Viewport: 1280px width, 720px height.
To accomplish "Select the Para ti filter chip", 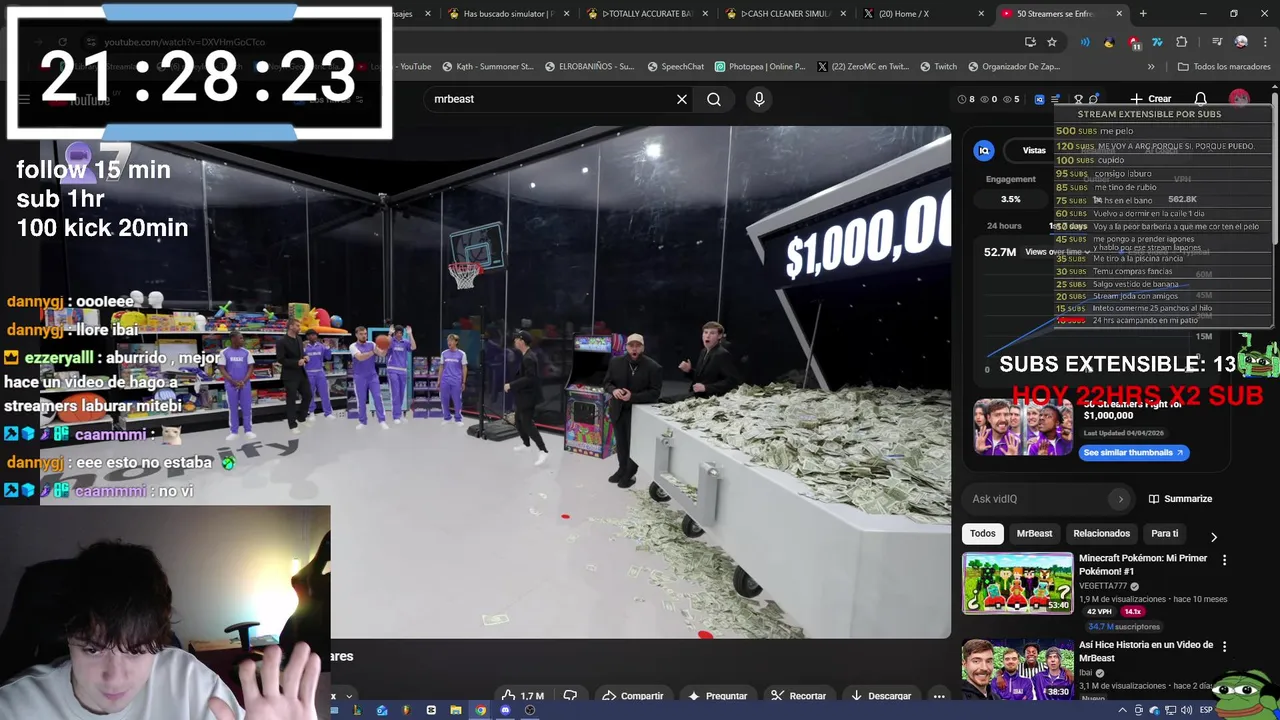I will [x=1164, y=534].
